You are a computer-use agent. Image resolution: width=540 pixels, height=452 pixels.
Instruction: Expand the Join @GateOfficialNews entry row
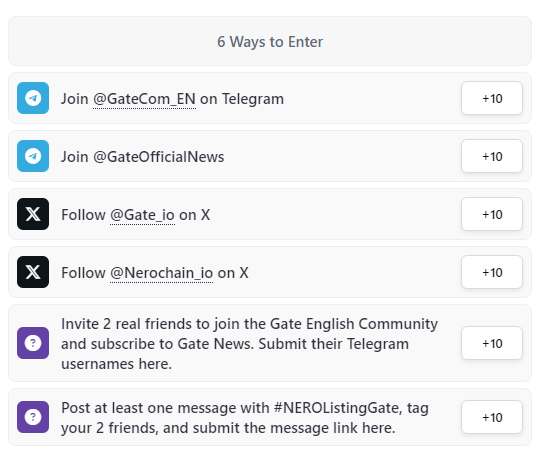pos(270,156)
